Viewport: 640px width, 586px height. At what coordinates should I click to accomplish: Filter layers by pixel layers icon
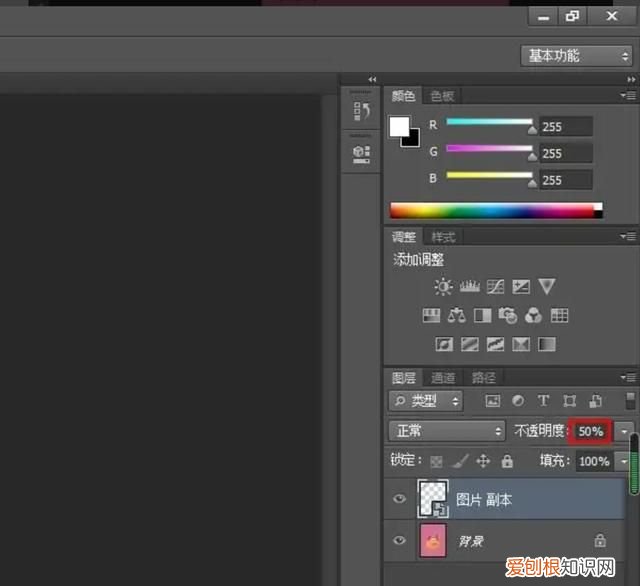tap(493, 401)
